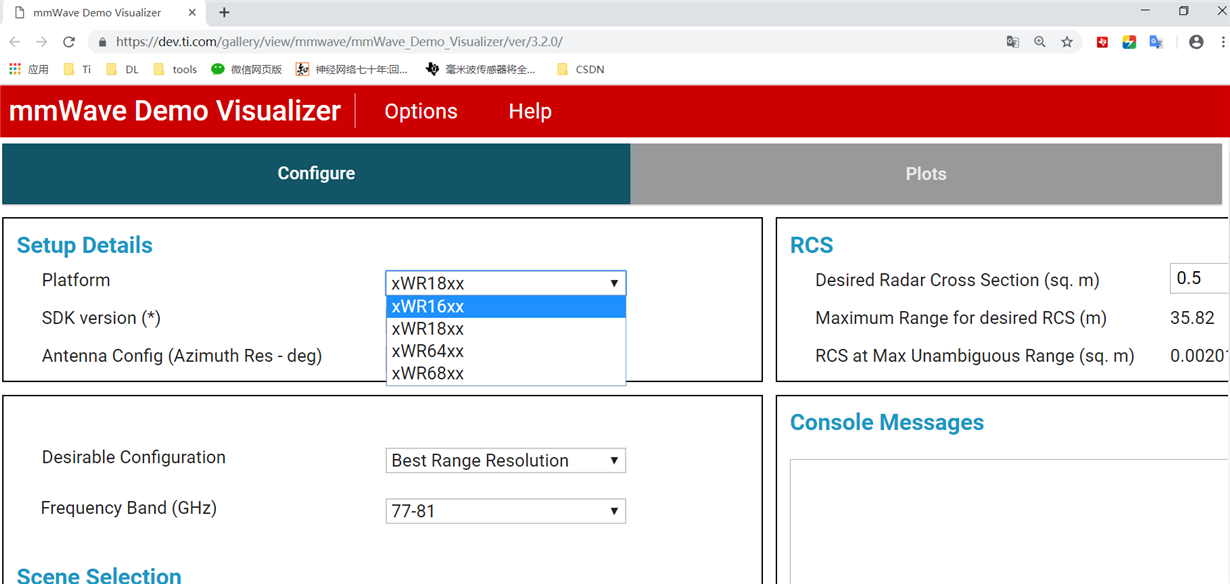
Task: Click the Antenna Config (Azimuth Res - deg) label
Action: [x=182, y=356]
